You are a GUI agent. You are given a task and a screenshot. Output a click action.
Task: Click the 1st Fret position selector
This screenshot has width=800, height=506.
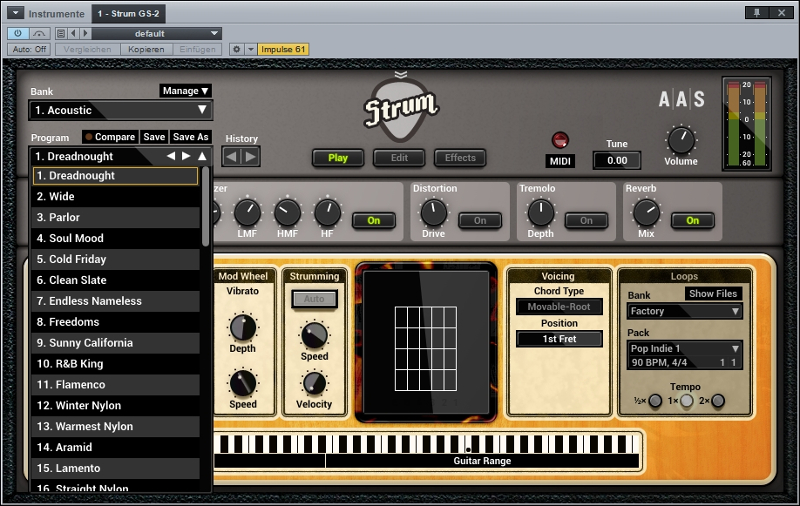[x=559, y=339]
